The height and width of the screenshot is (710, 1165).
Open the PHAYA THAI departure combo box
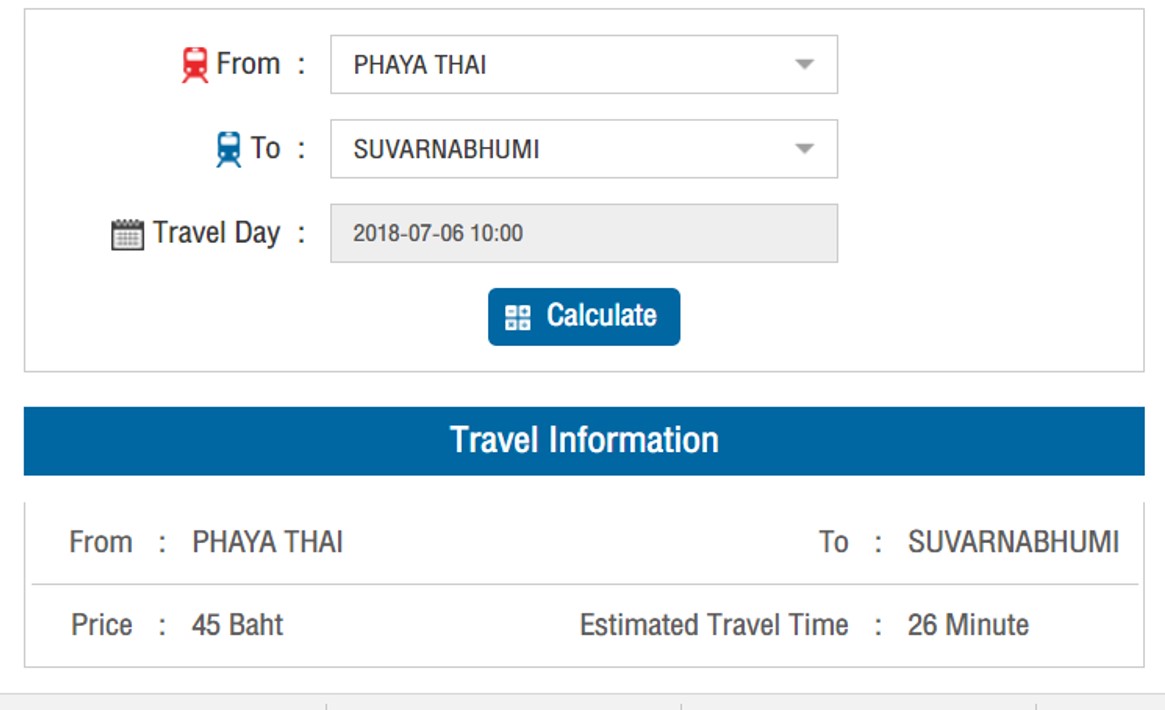click(584, 65)
